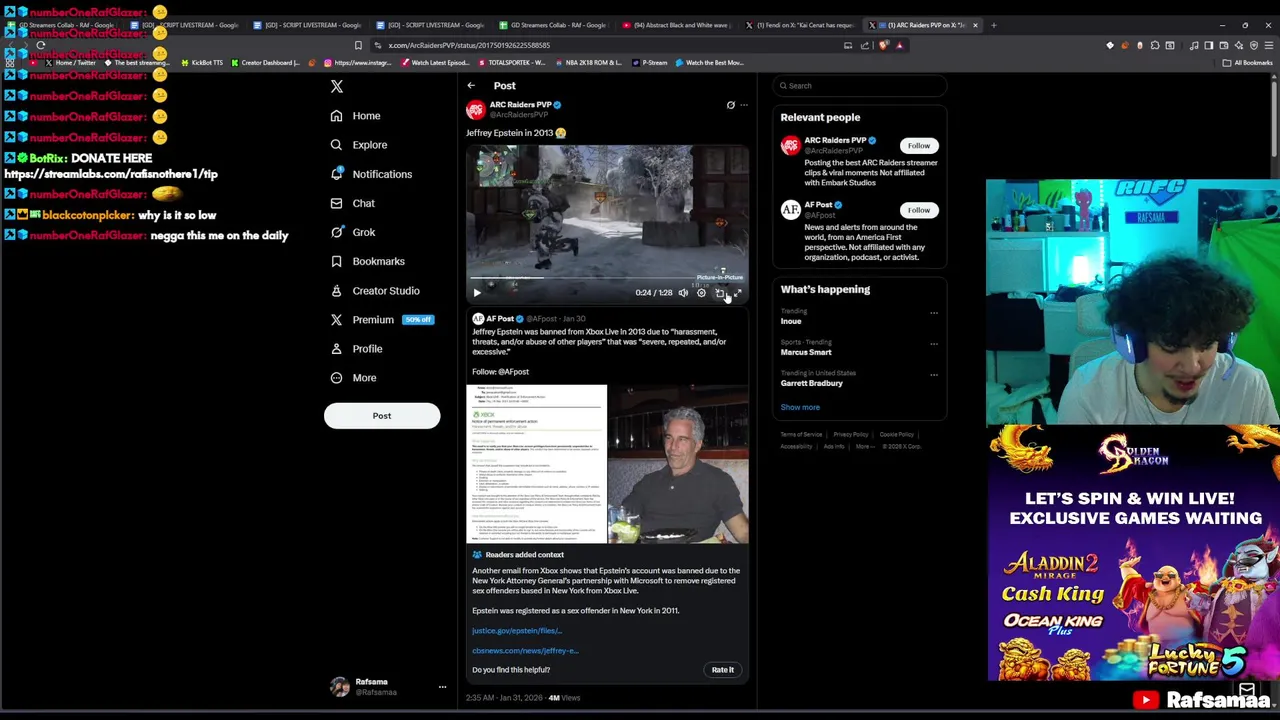This screenshot has height=720, width=1280.
Task: Open options for the Inoue trend
Action: click(934, 313)
